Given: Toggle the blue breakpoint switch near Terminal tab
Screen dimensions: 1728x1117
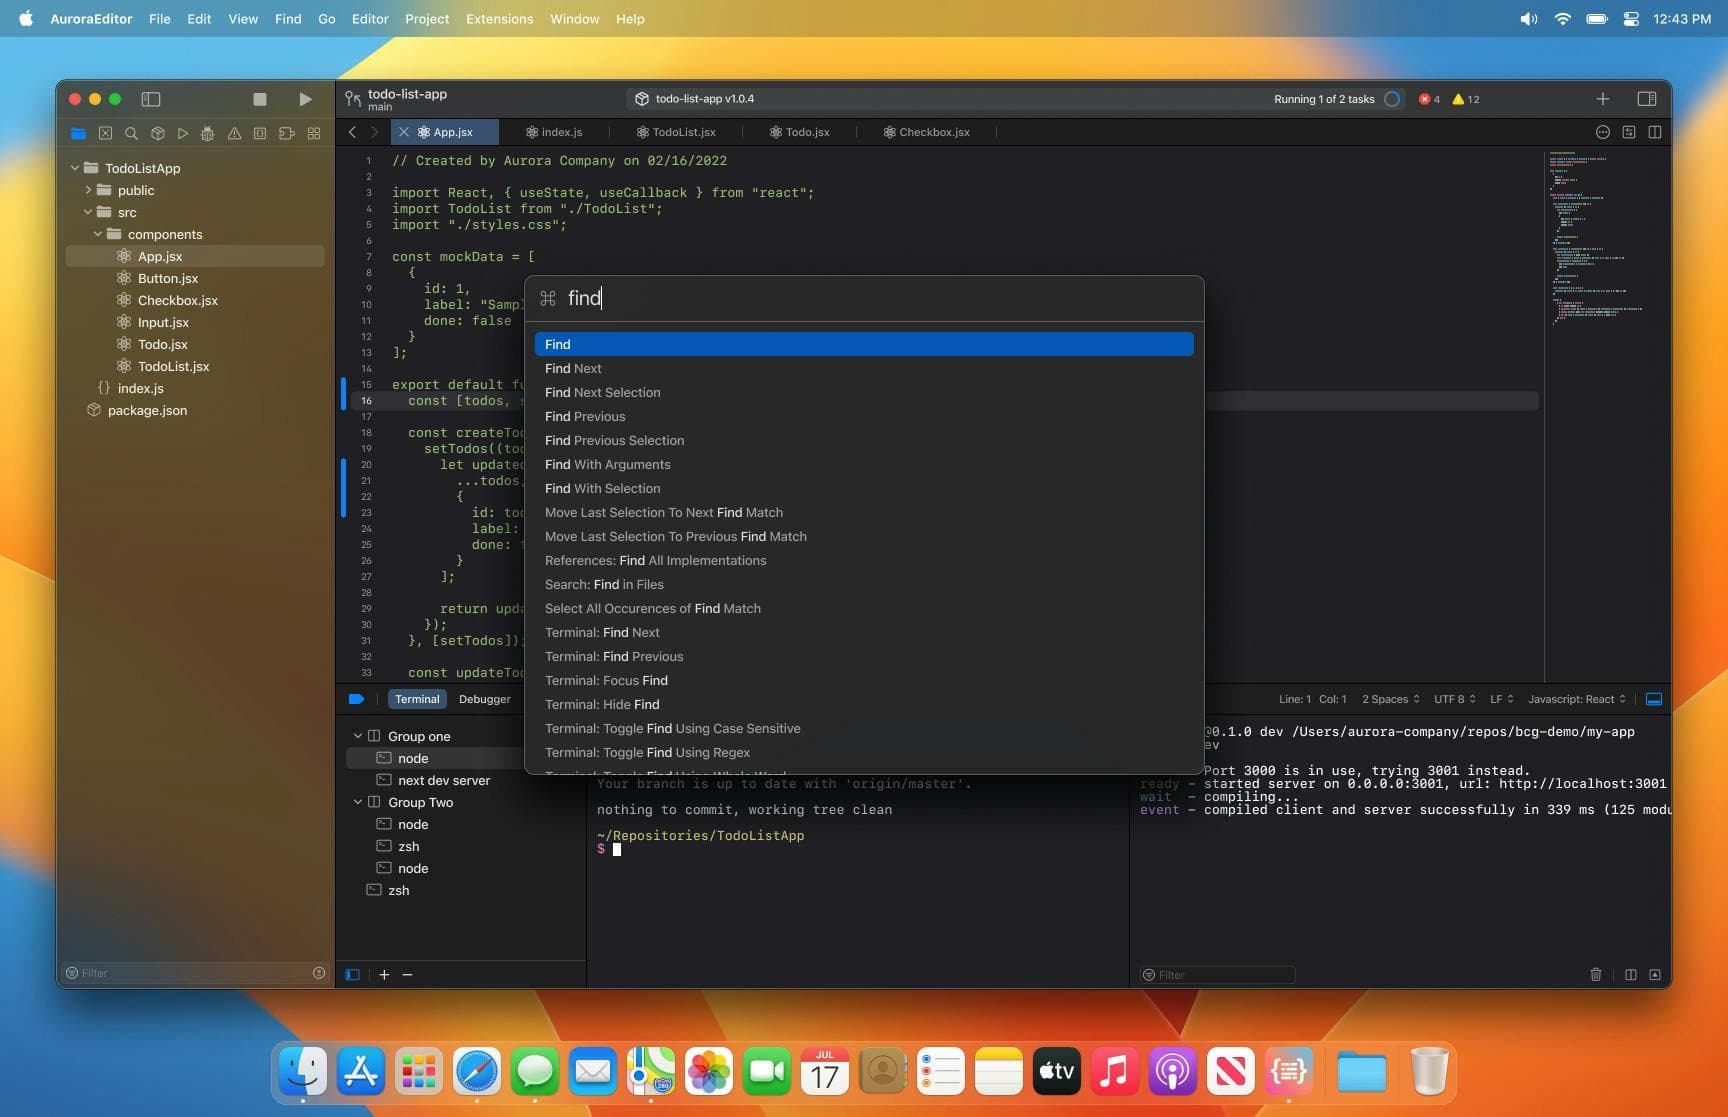Looking at the screenshot, I should tap(357, 699).
